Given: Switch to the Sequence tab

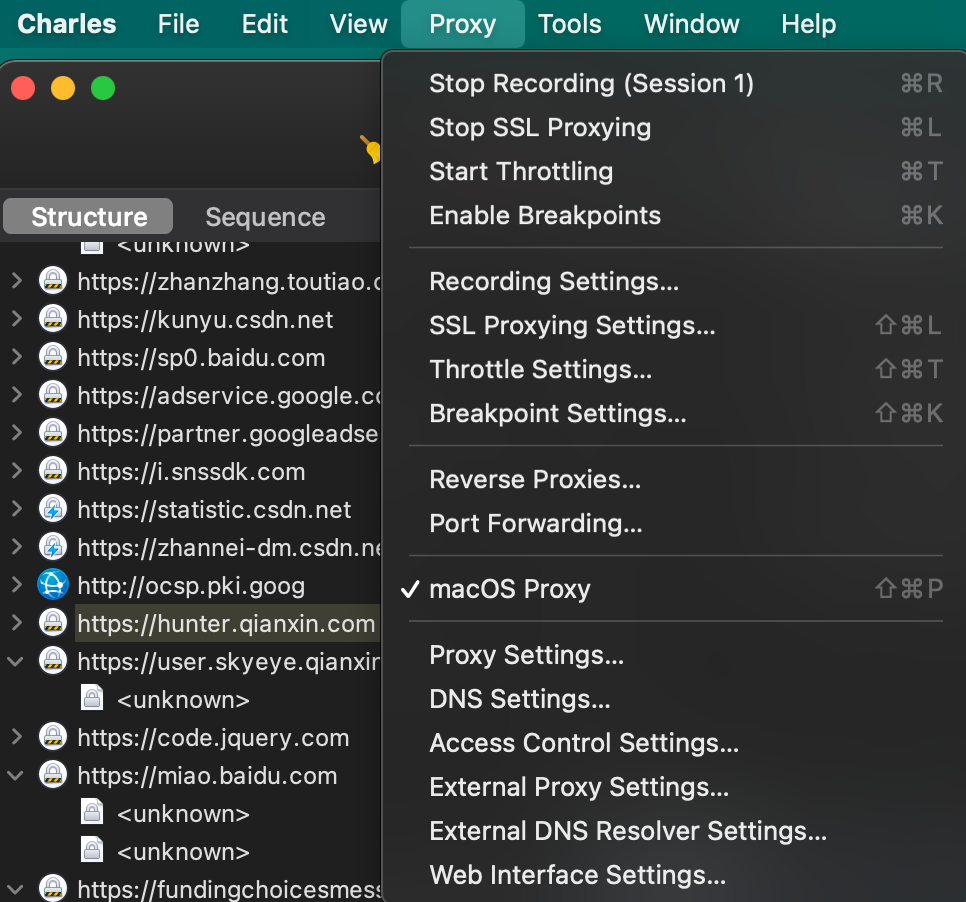Looking at the screenshot, I should [265, 217].
